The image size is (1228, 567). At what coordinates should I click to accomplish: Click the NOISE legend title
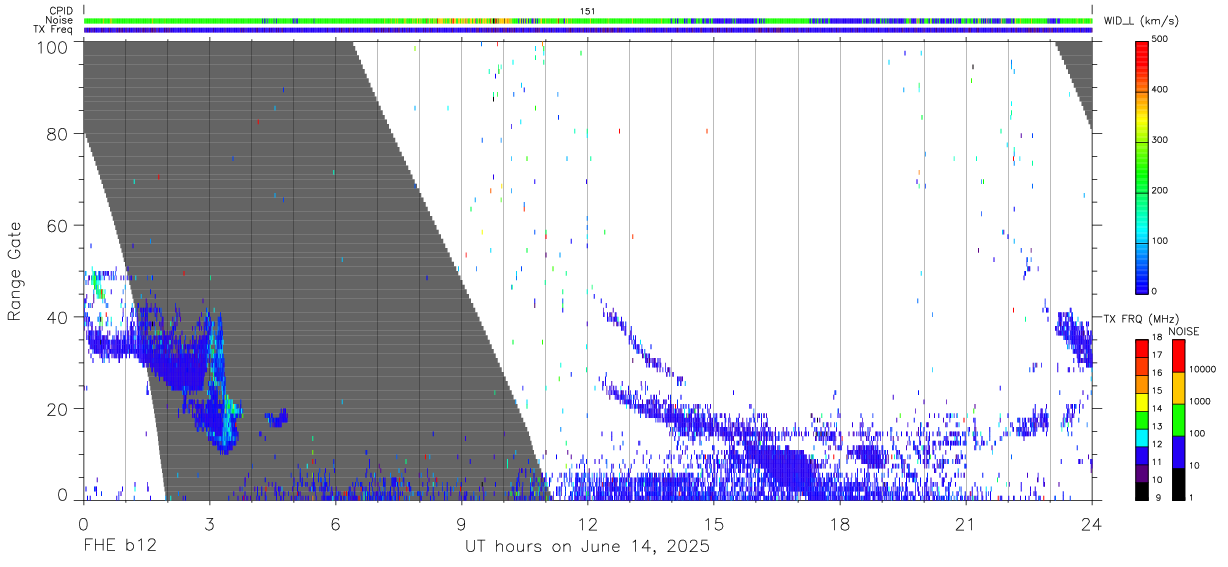pyautogui.click(x=1184, y=331)
